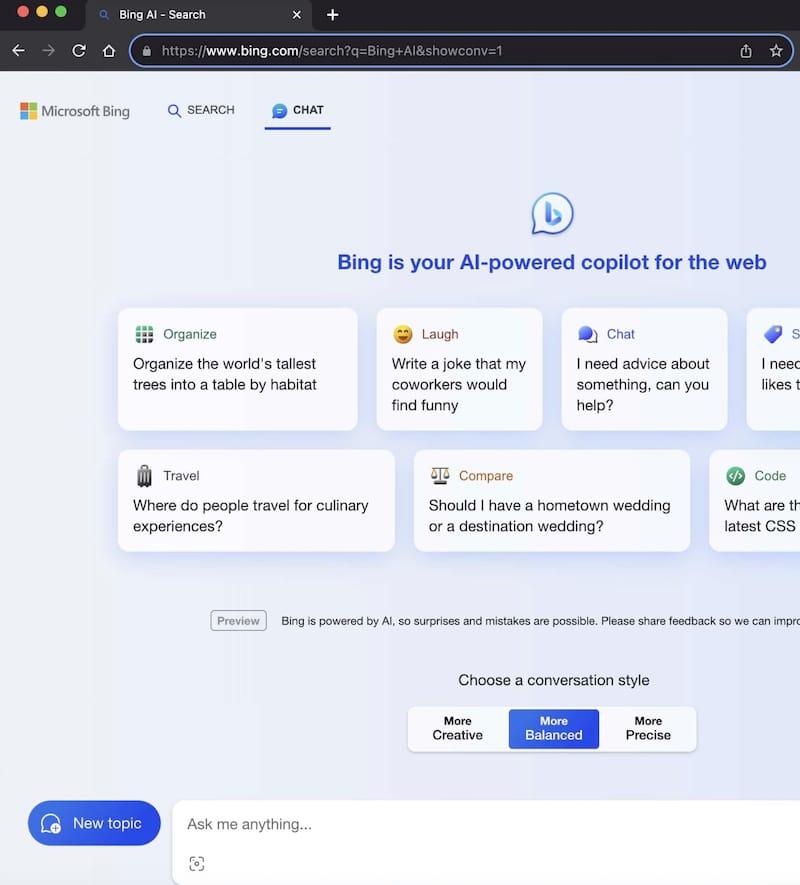Choose the latest CSS suggestion
The width and height of the screenshot is (800, 885).
(x=755, y=501)
